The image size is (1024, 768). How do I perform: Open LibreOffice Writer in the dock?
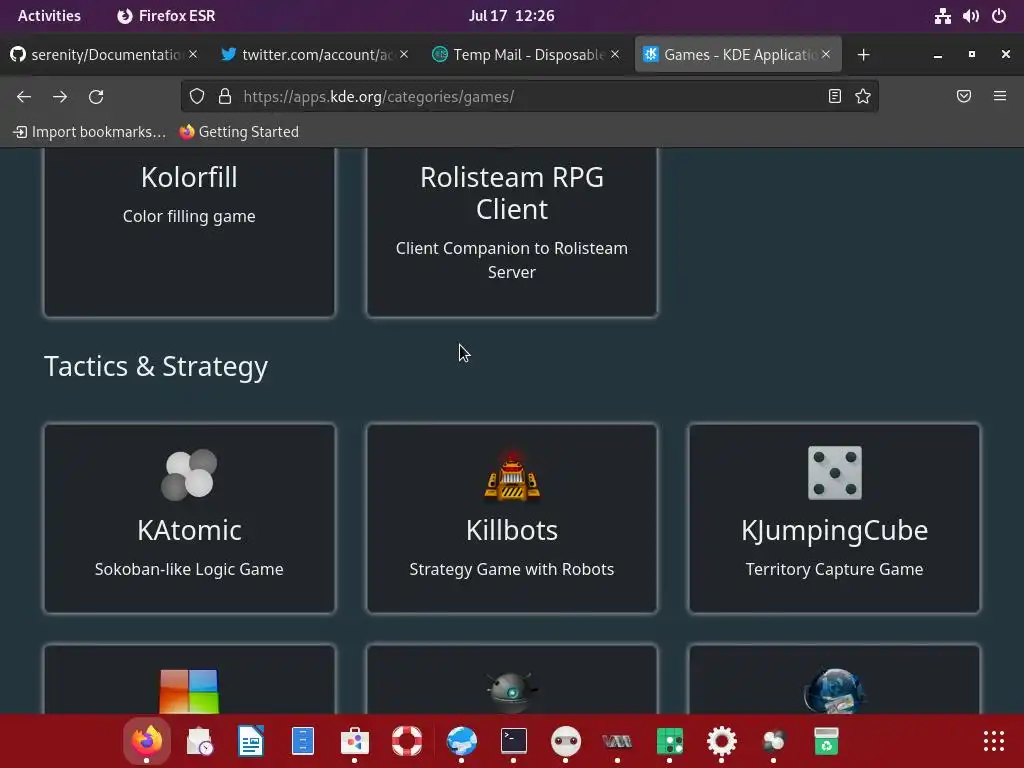(251, 741)
